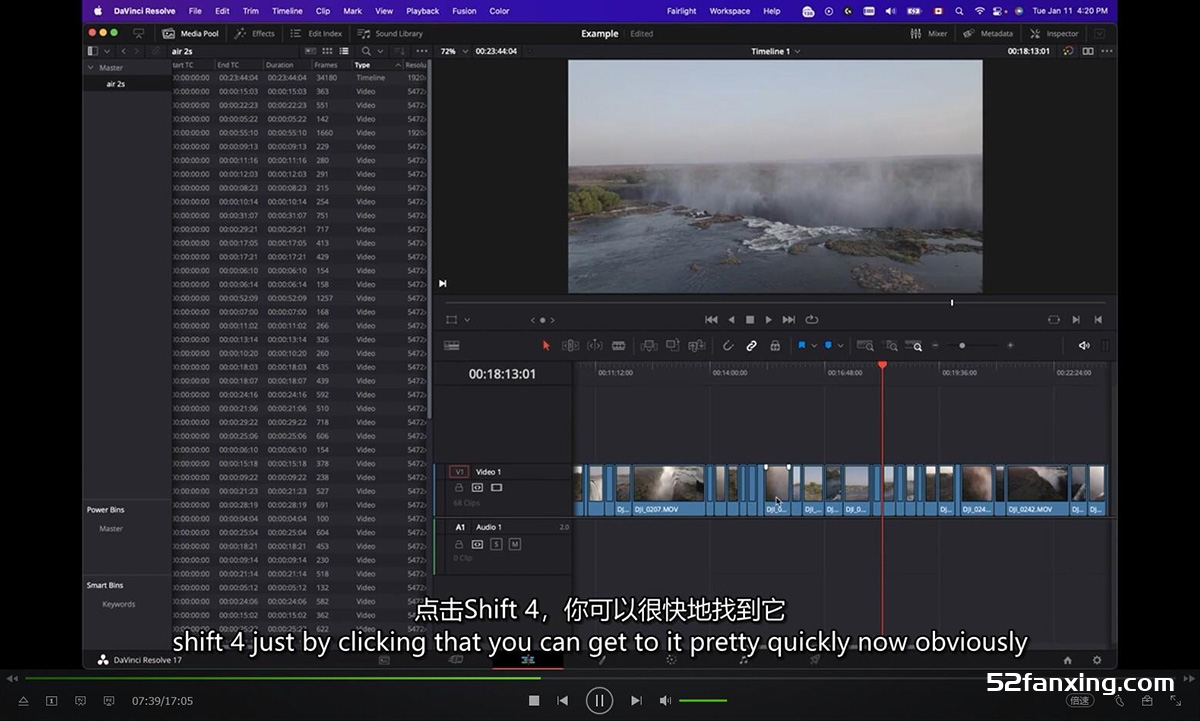Open the Playback menu
1200x721 pixels.
pos(422,11)
